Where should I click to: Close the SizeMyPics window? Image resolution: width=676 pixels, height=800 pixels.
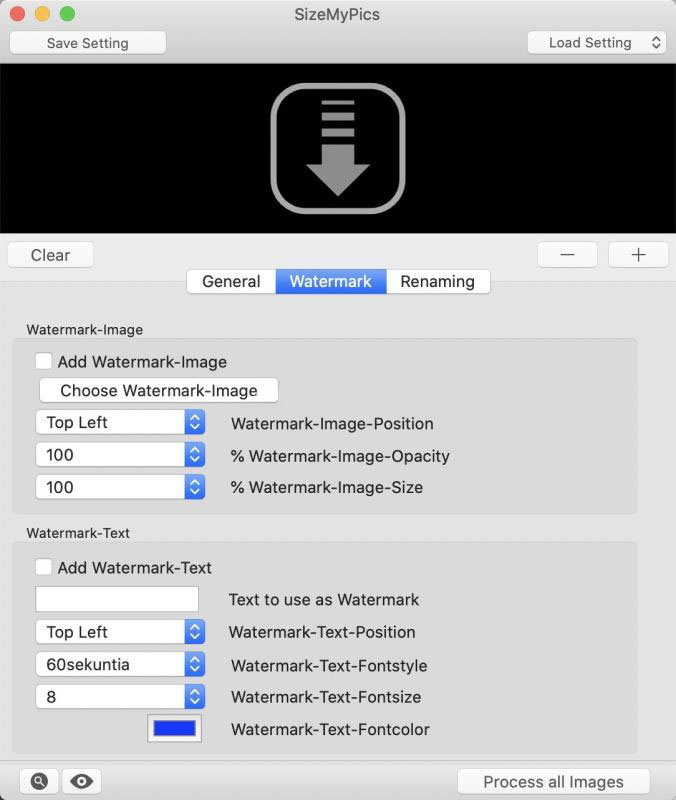coord(18,13)
